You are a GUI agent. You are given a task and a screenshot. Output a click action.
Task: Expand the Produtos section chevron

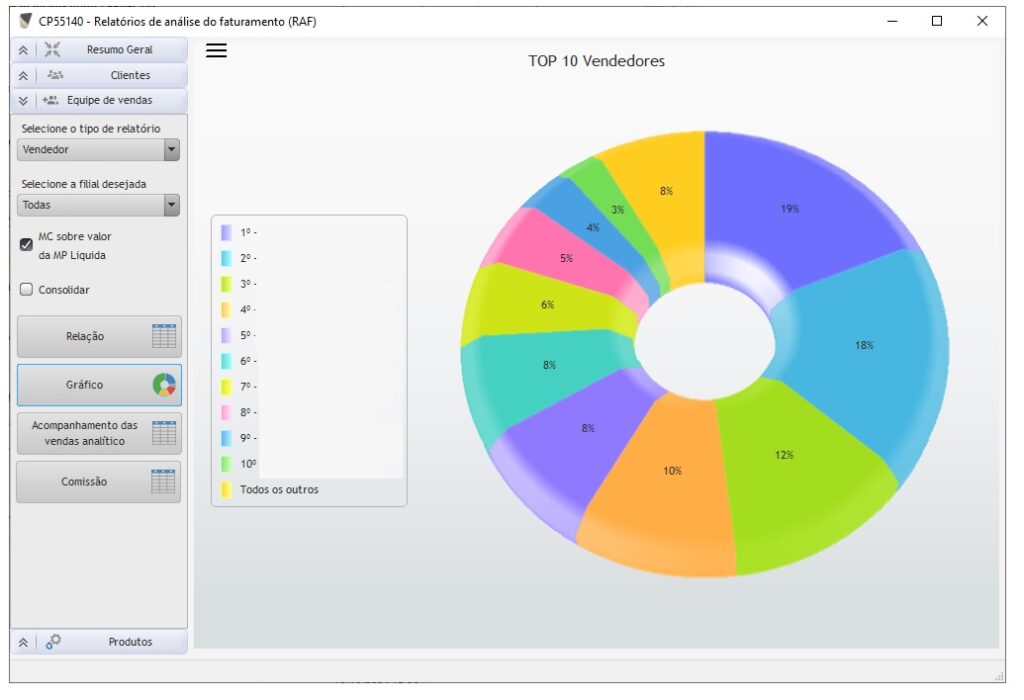click(x=23, y=642)
